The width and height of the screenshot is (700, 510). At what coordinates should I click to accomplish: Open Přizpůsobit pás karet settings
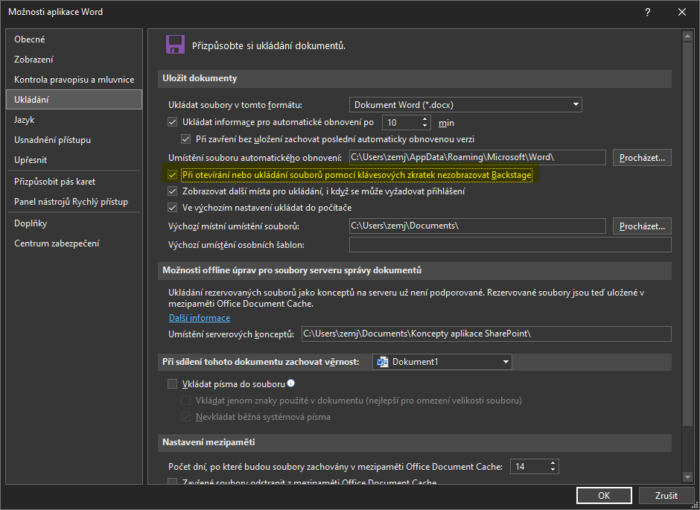(x=74, y=182)
